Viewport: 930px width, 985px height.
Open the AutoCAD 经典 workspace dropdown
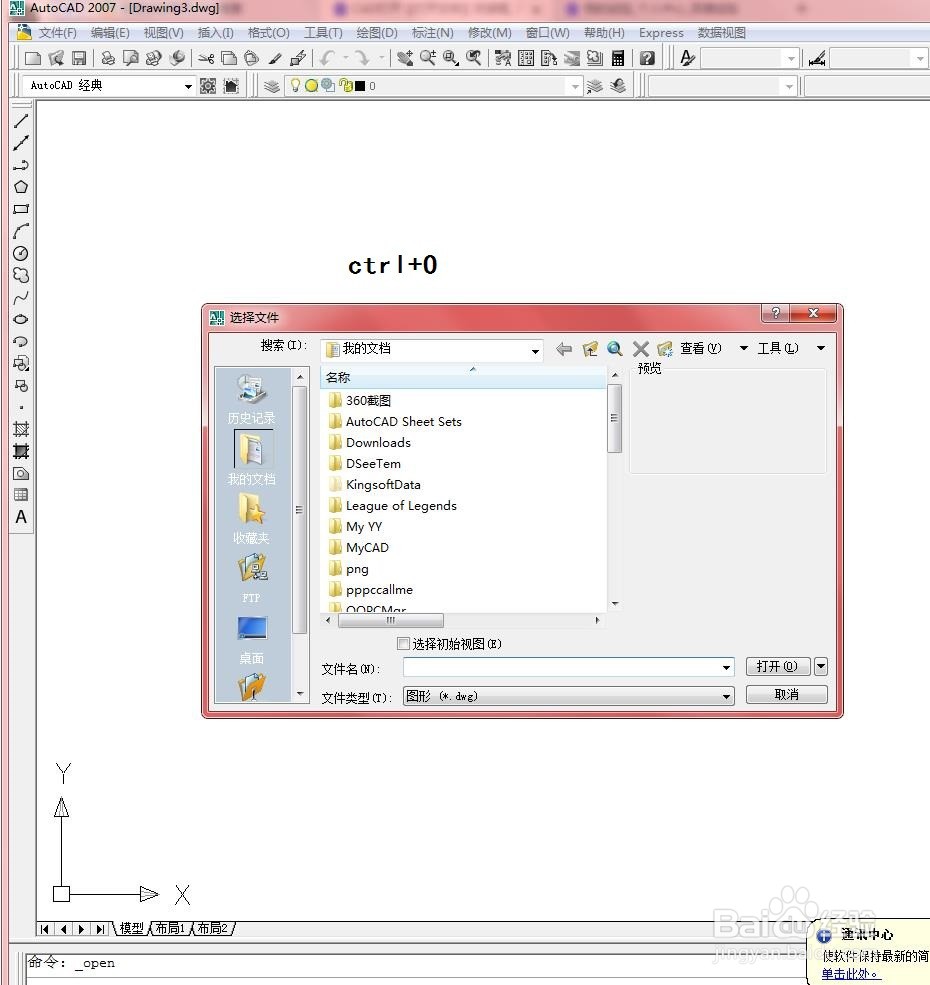(188, 86)
